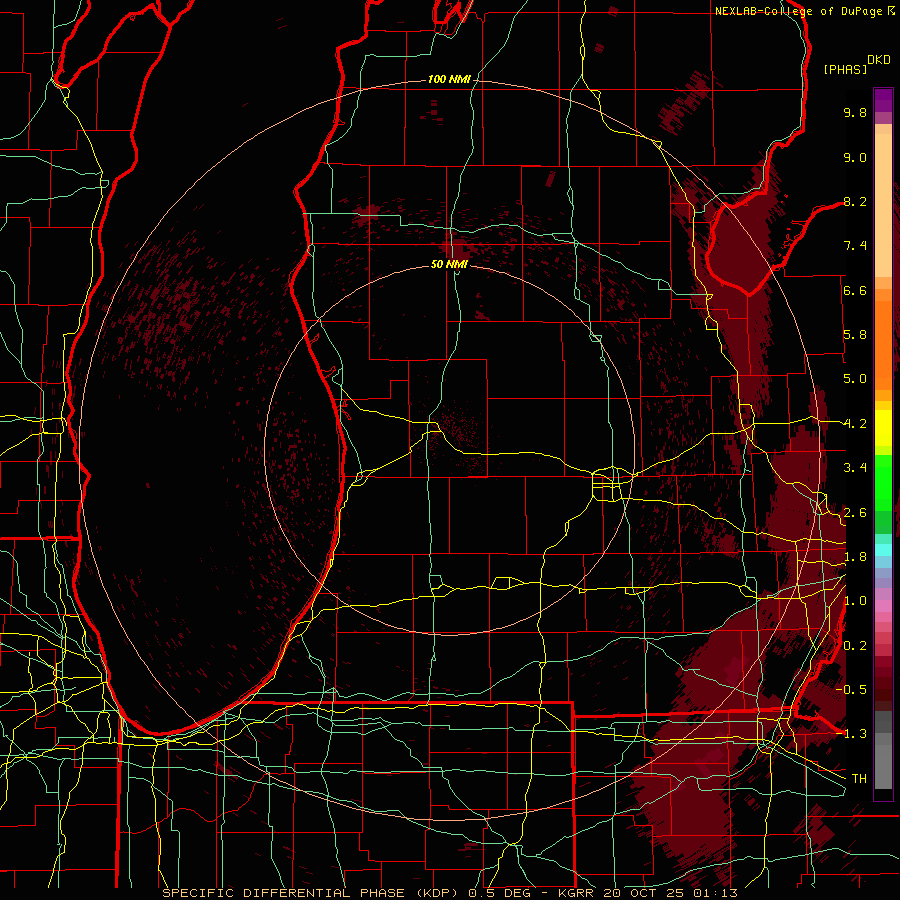Viewport: 900px width, 900px height.
Task: Click the 0.2 scale value
Action: pos(855,646)
